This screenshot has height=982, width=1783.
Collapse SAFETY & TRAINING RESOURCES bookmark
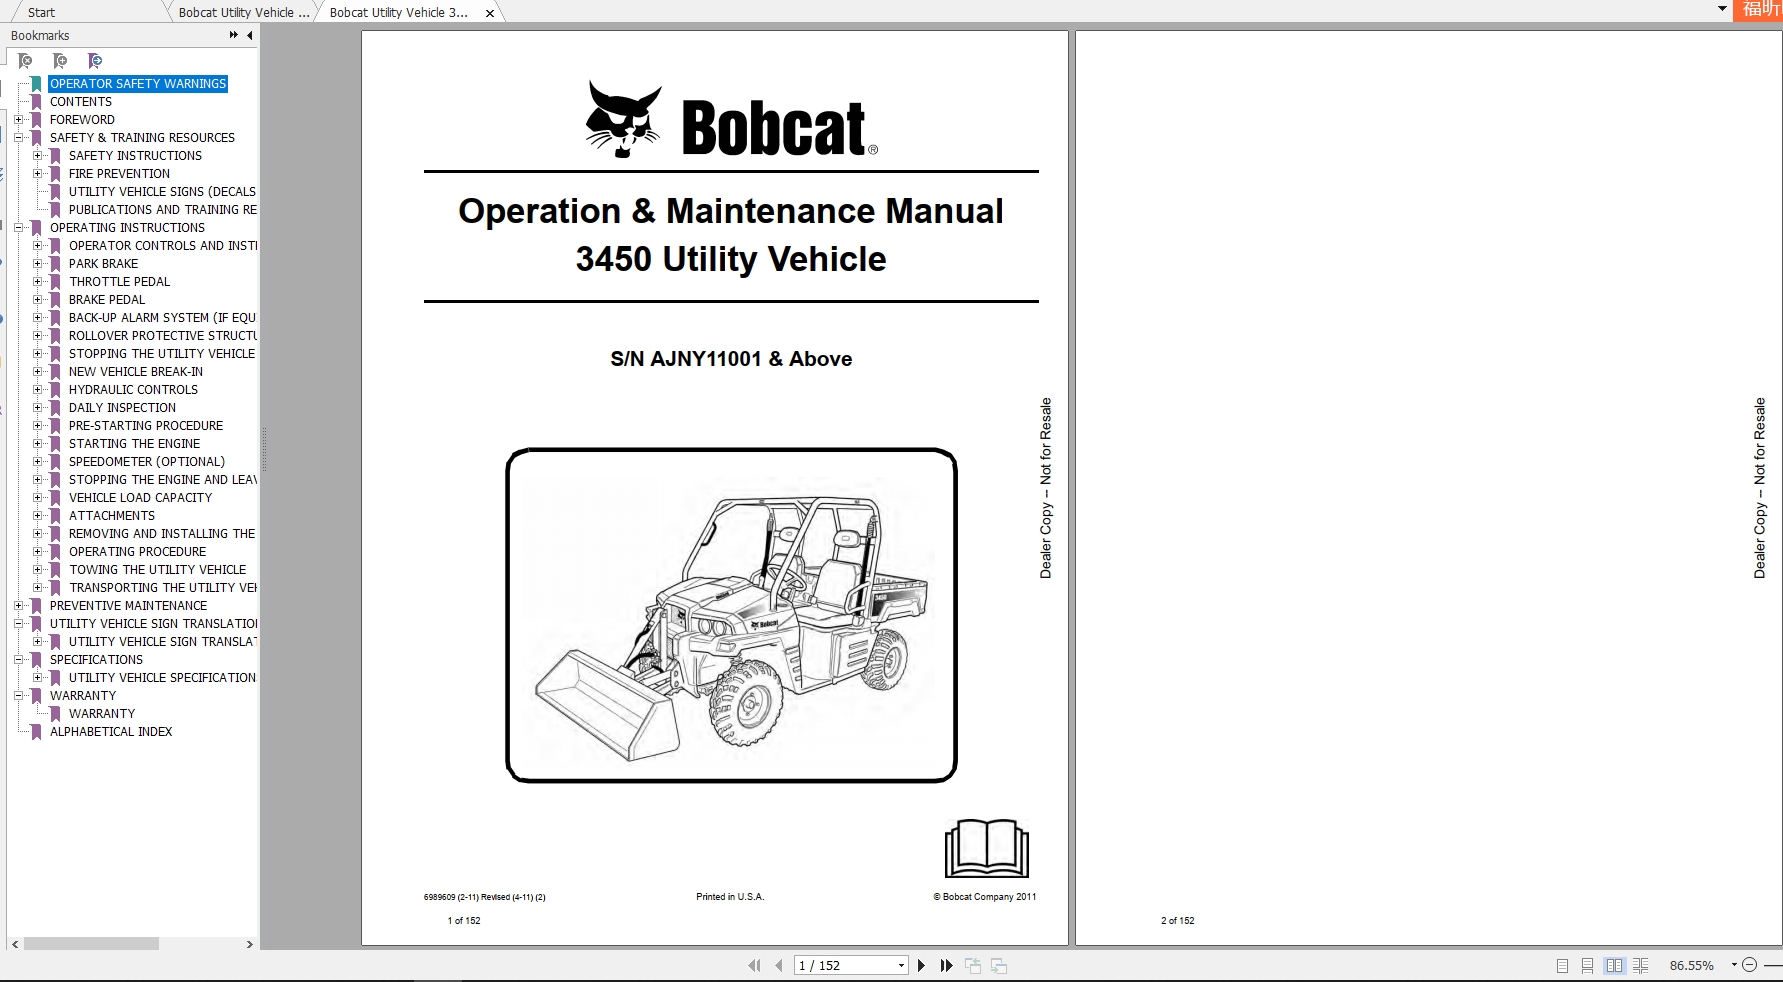(x=18, y=138)
